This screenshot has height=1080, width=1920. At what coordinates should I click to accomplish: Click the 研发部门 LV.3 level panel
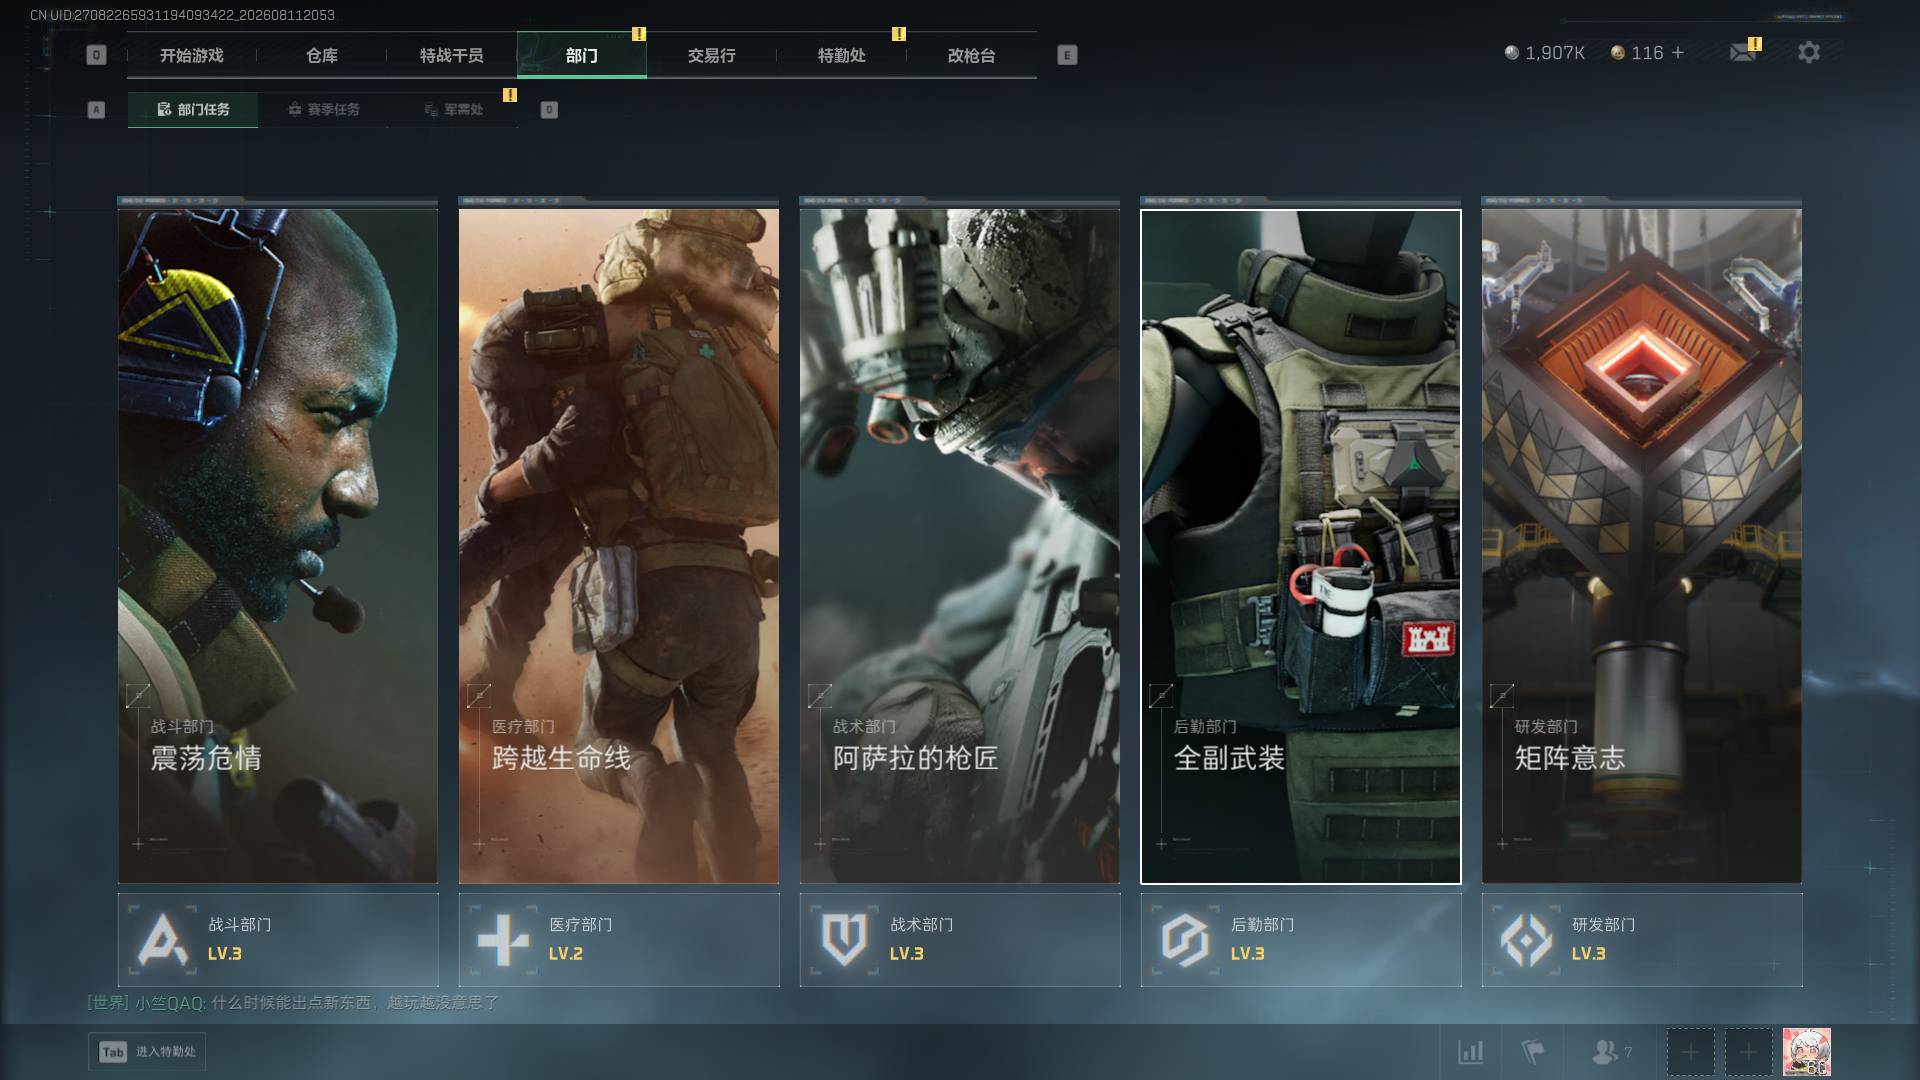[1642, 940]
